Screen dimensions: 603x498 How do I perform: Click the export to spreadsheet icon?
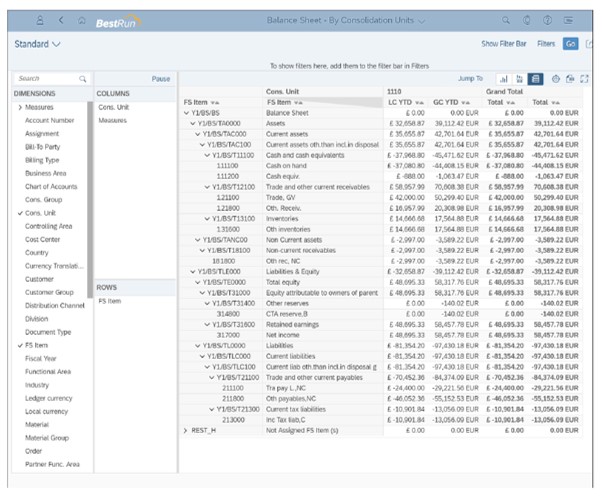[x=570, y=79]
